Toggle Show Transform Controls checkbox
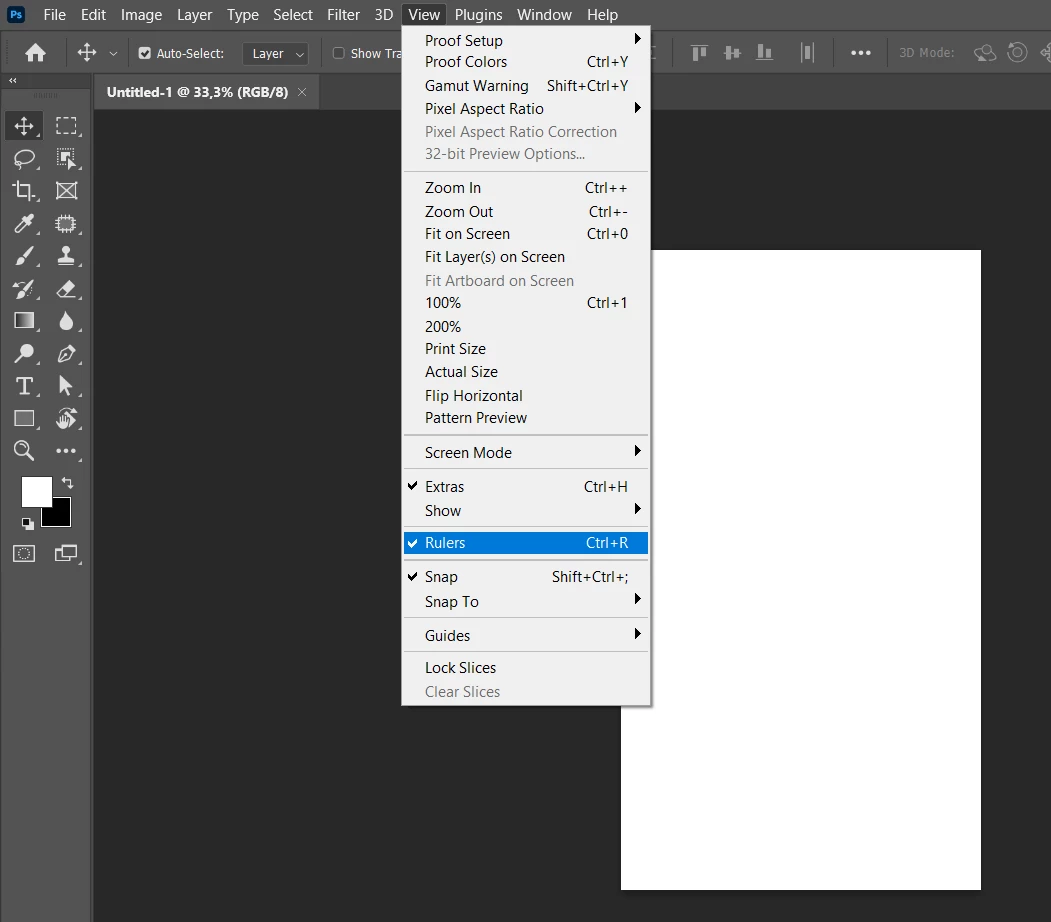 [339, 53]
